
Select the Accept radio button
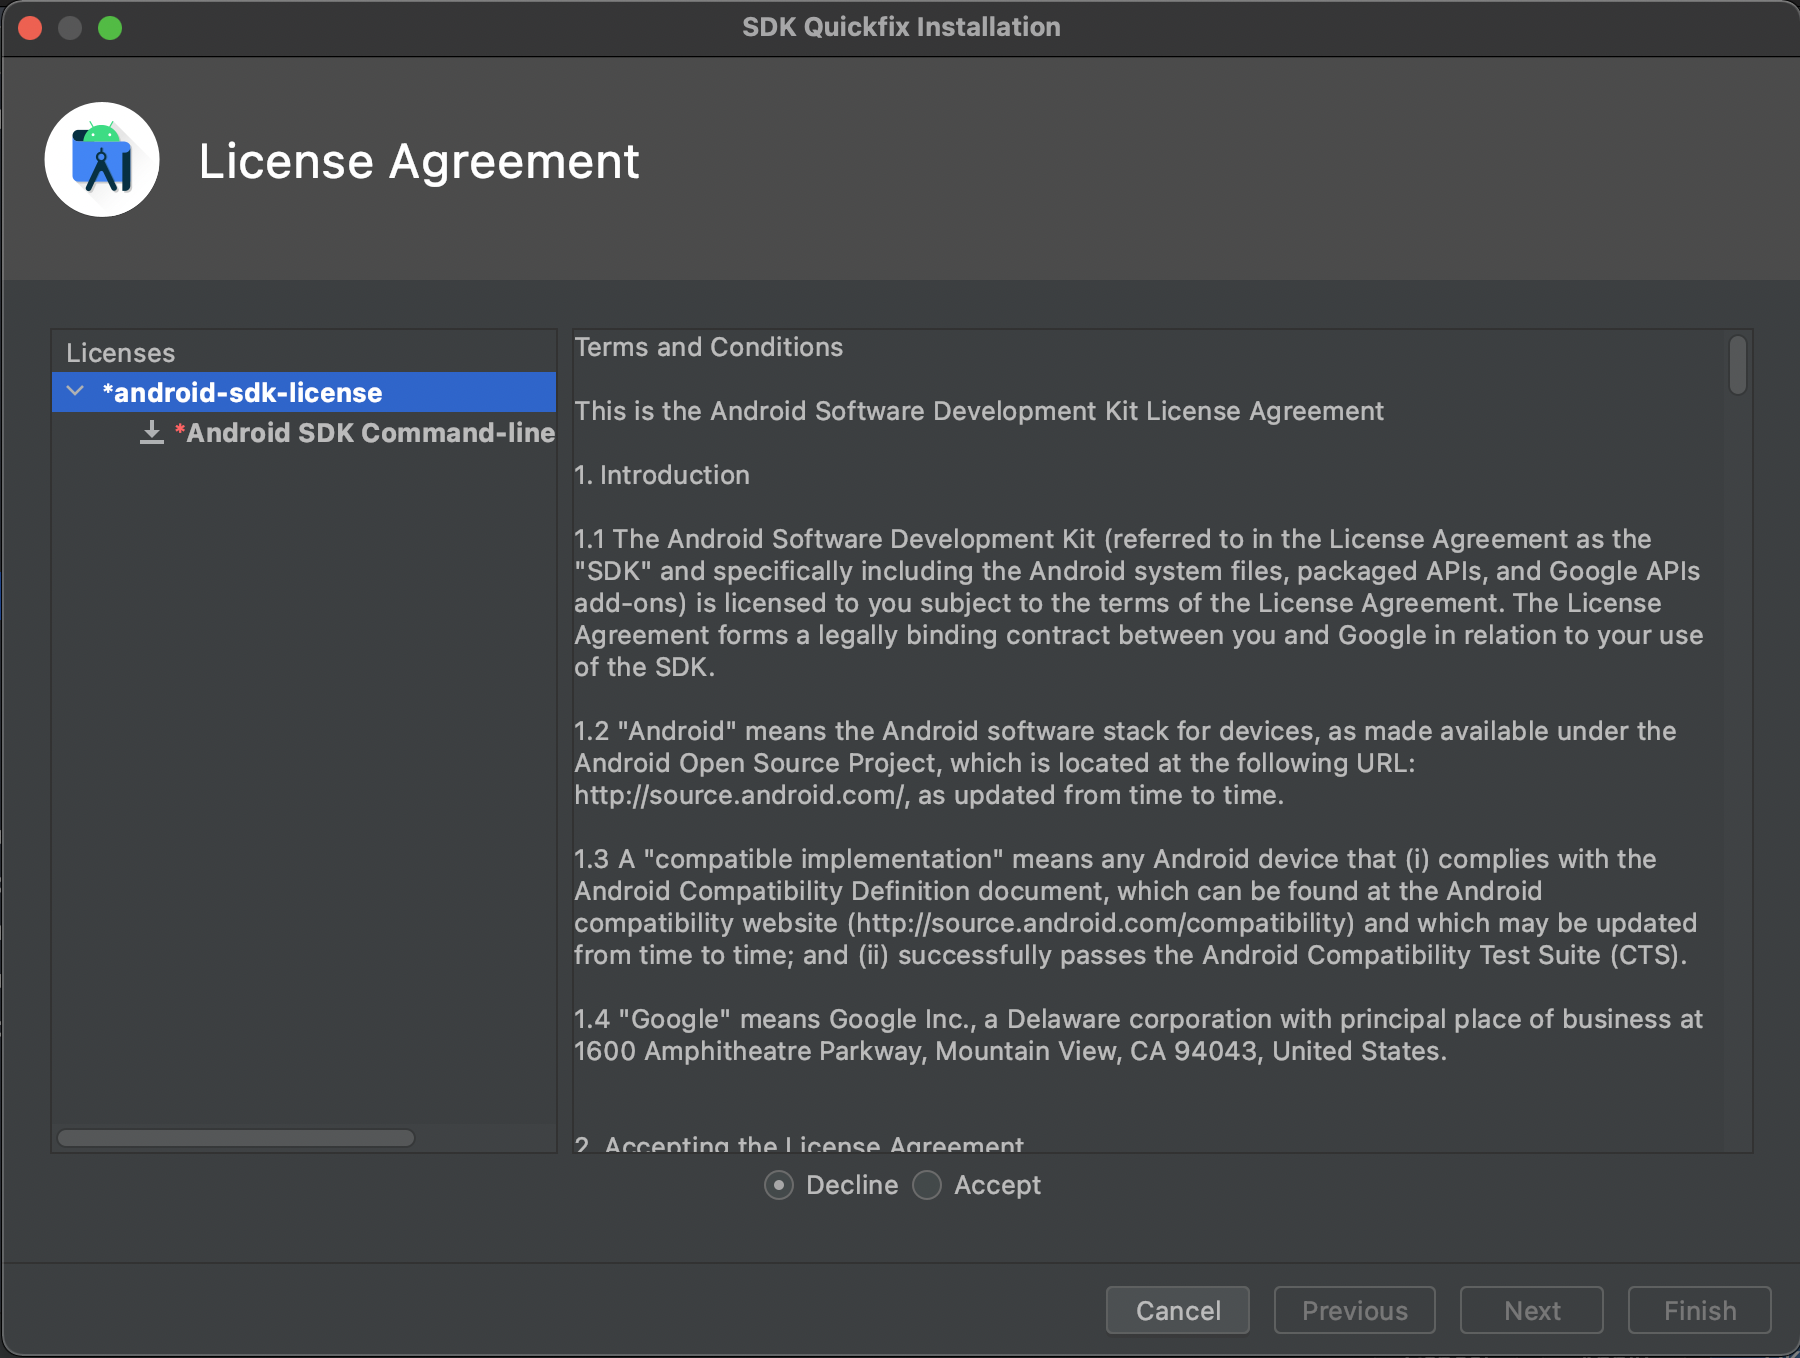927,1185
